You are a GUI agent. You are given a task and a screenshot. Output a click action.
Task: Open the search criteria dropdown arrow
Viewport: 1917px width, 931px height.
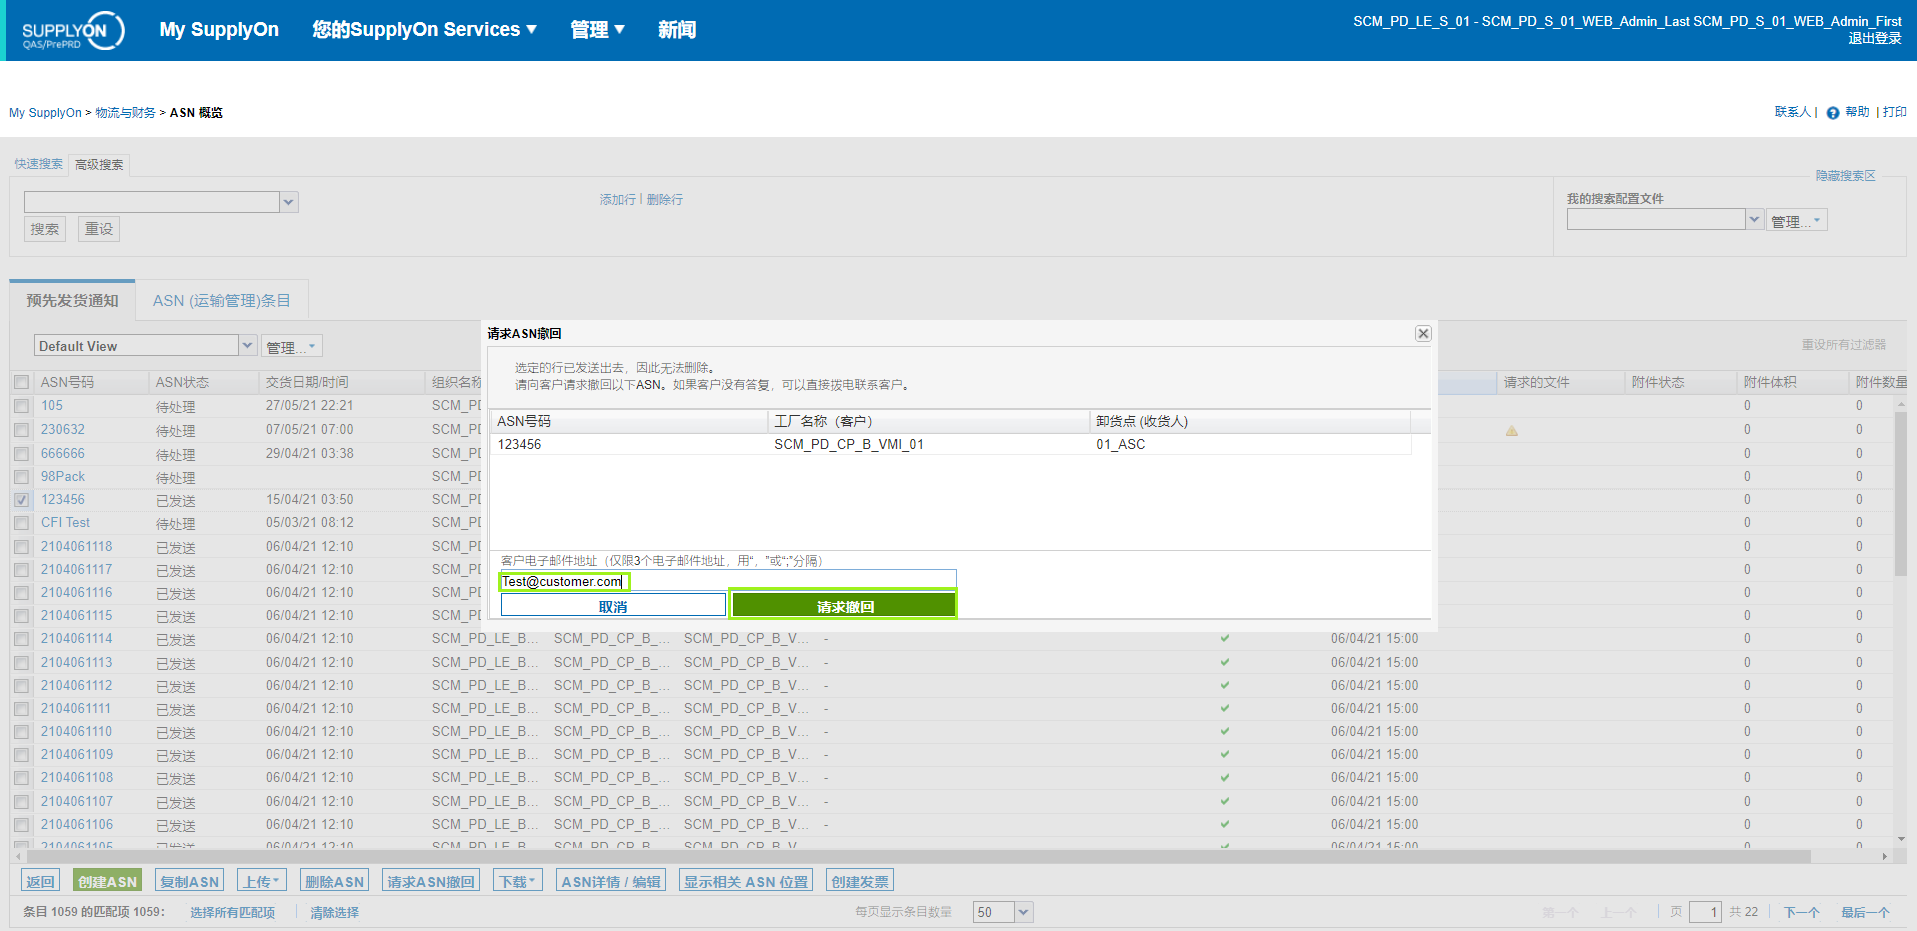click(x=288, y=202)
